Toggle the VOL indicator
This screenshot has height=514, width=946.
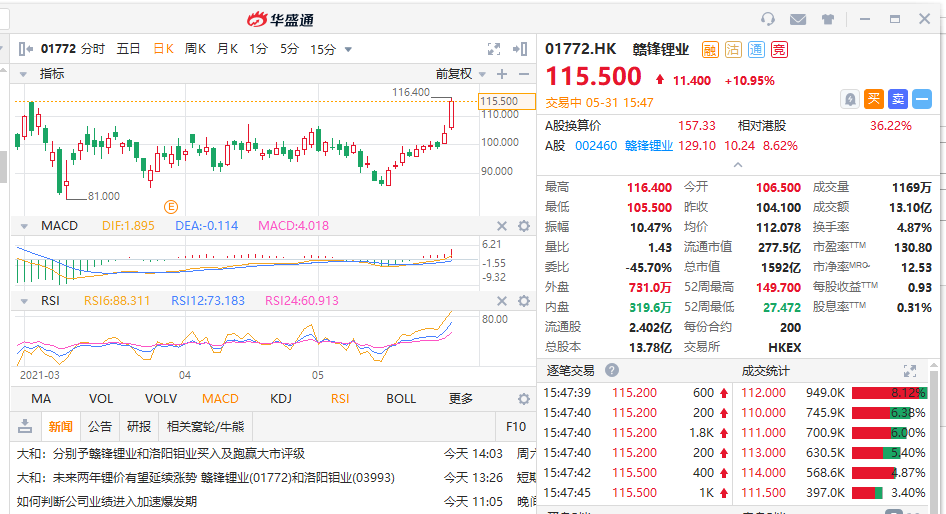coord(101,399)
